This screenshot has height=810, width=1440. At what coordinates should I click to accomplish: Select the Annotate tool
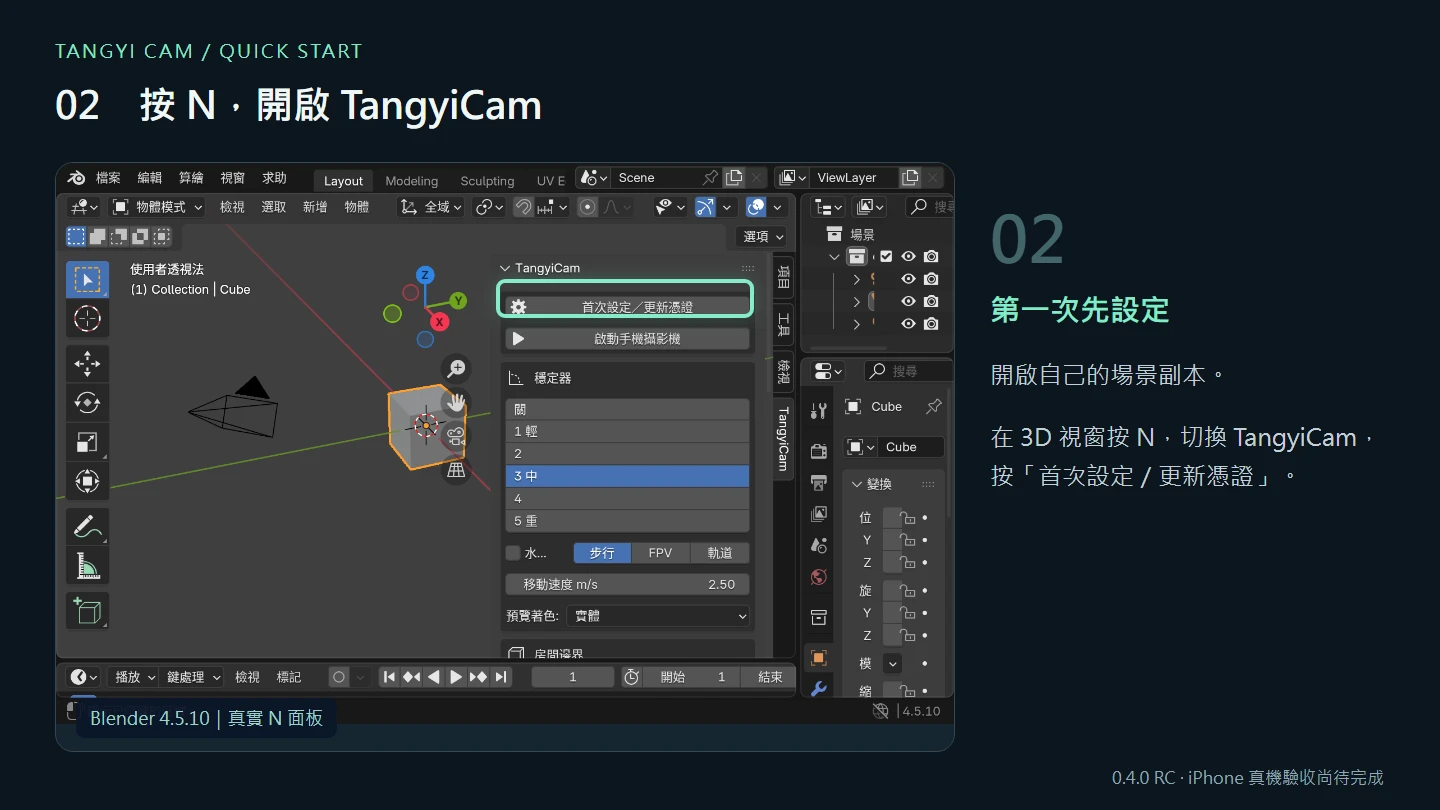click(87, 526)
